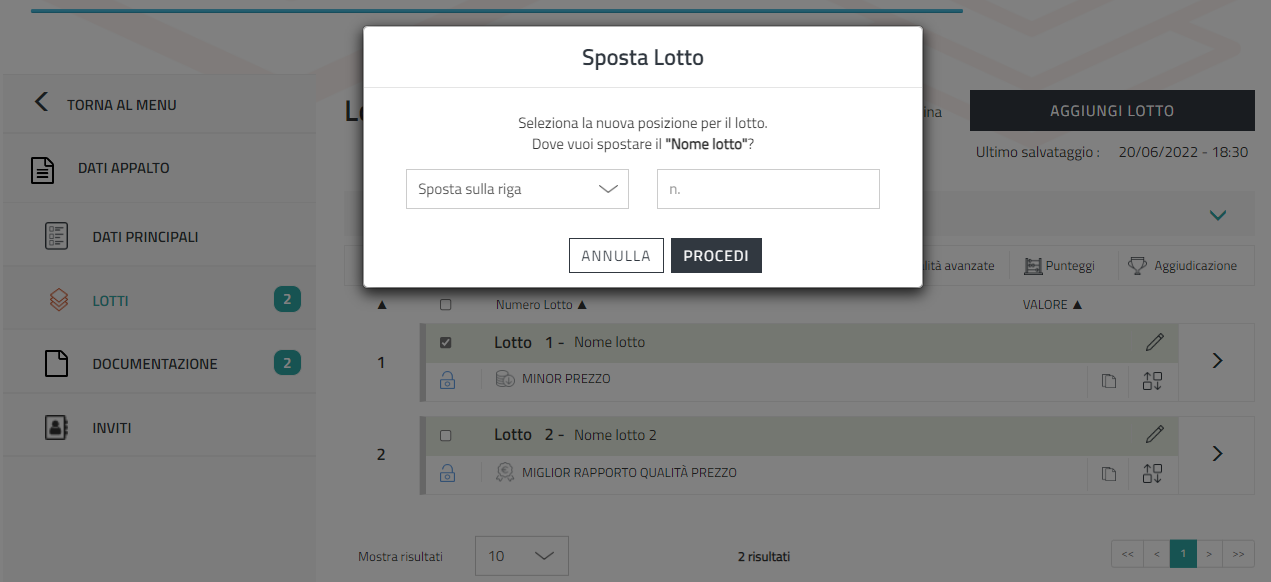1271x582 pixels.
Task: Open the results-per-page dropdown showing 10
Action: 521,556
